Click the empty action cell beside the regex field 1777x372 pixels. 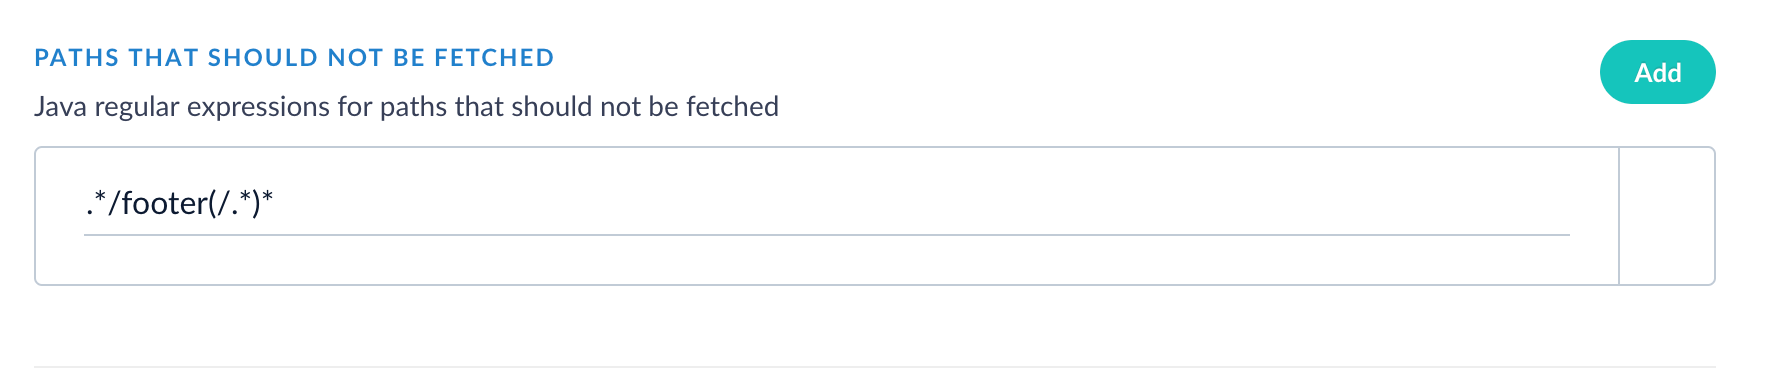pos(1667,216)
